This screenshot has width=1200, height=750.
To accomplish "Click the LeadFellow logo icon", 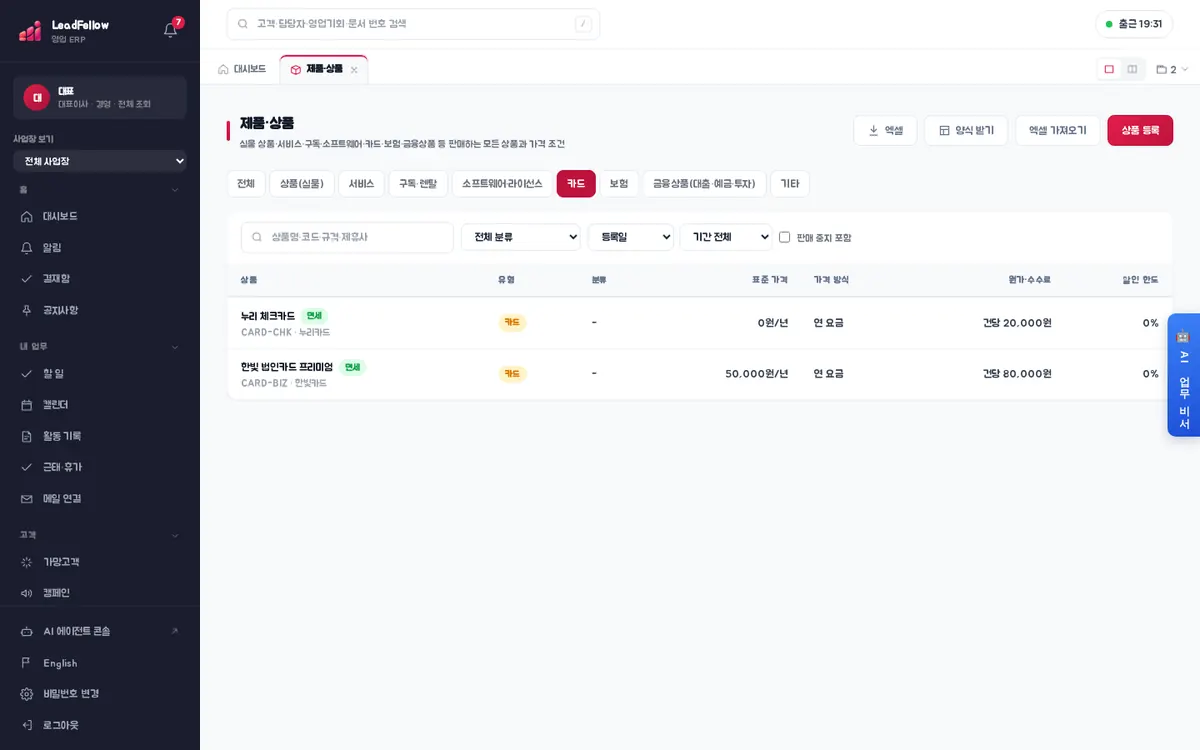I will (30, 31).
